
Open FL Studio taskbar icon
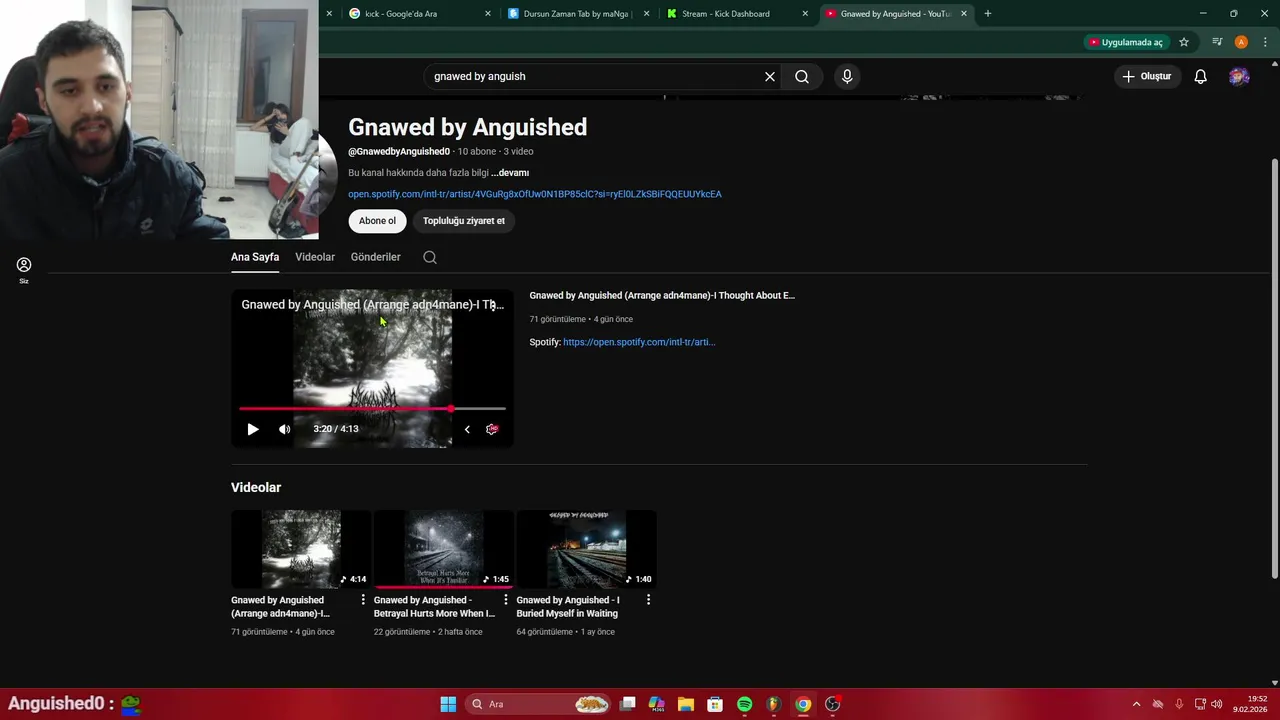click(773, 704)
